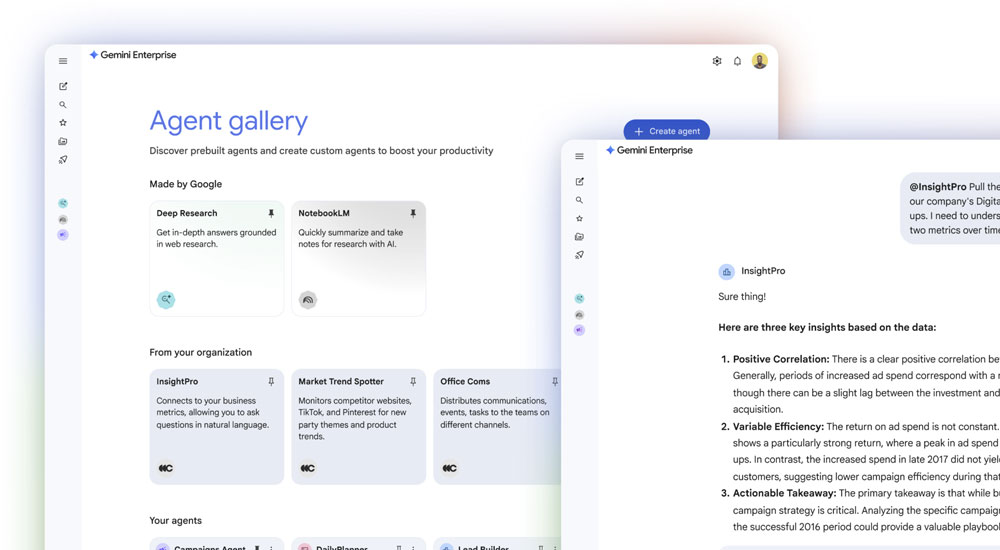Open hamburger menu in chat window
The width and height of the screenshot is (1000, 550).
(x=579, y=156)
